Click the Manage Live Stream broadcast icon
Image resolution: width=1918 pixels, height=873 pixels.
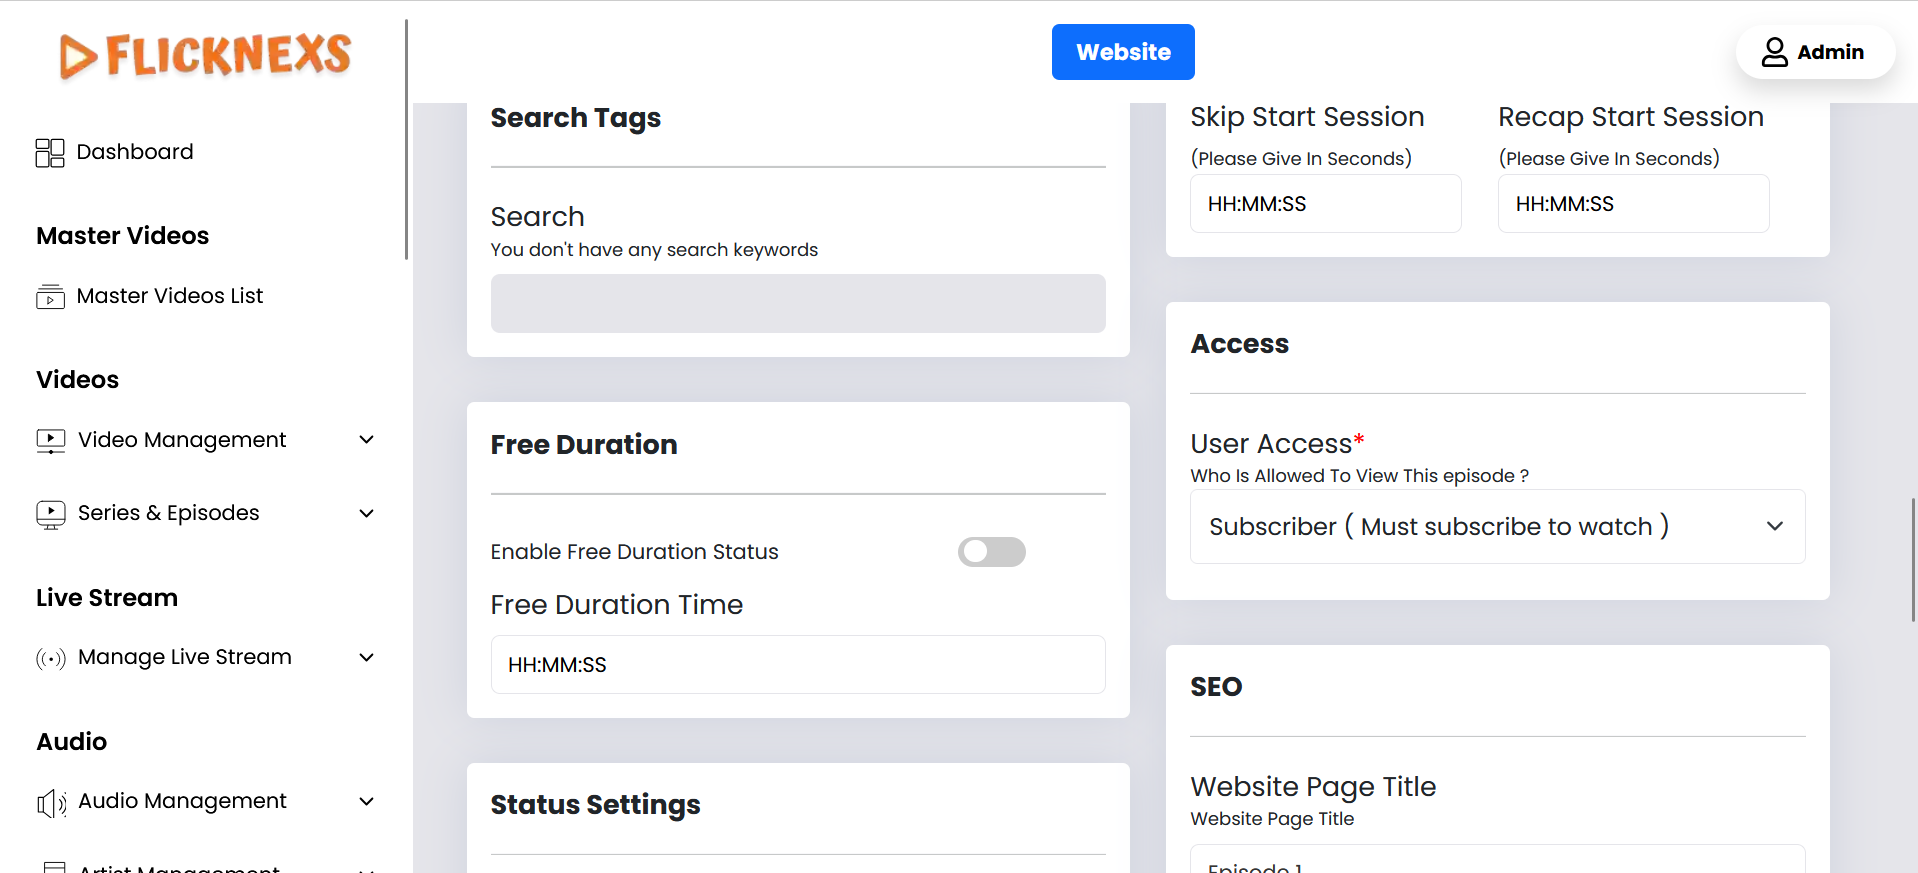(x=50, y=658)
